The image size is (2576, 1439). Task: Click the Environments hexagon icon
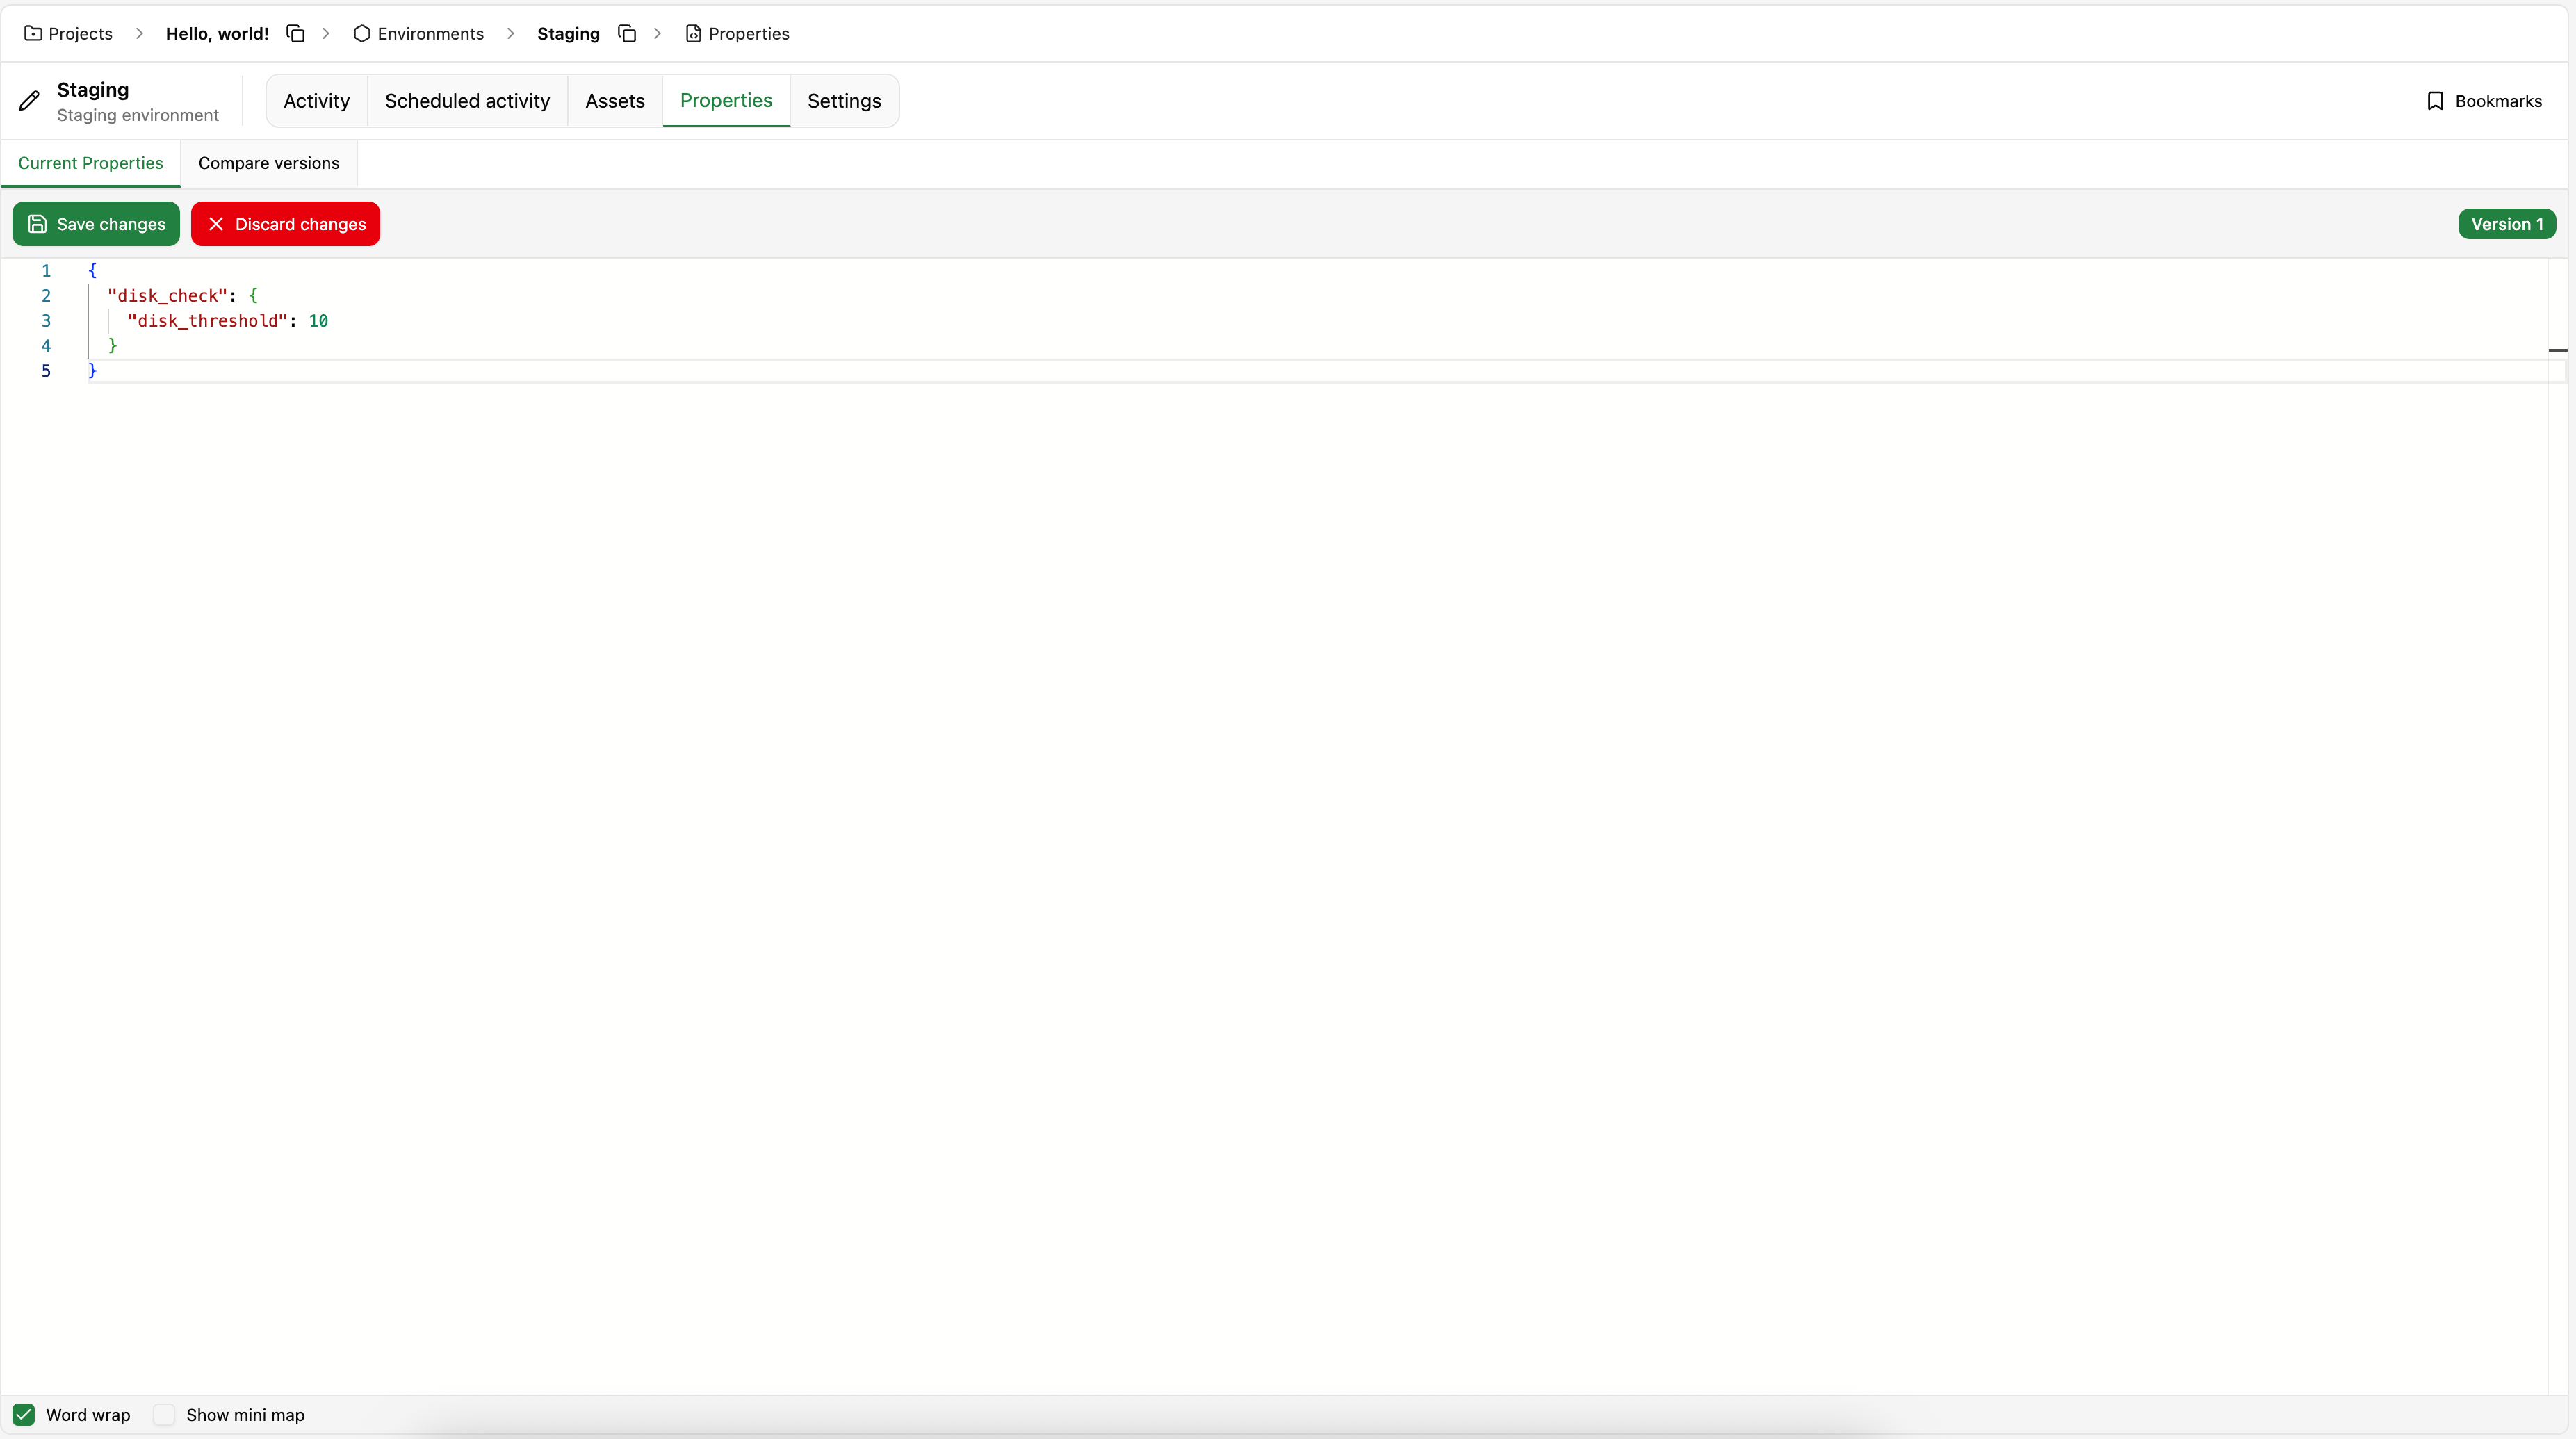(362, 34)
